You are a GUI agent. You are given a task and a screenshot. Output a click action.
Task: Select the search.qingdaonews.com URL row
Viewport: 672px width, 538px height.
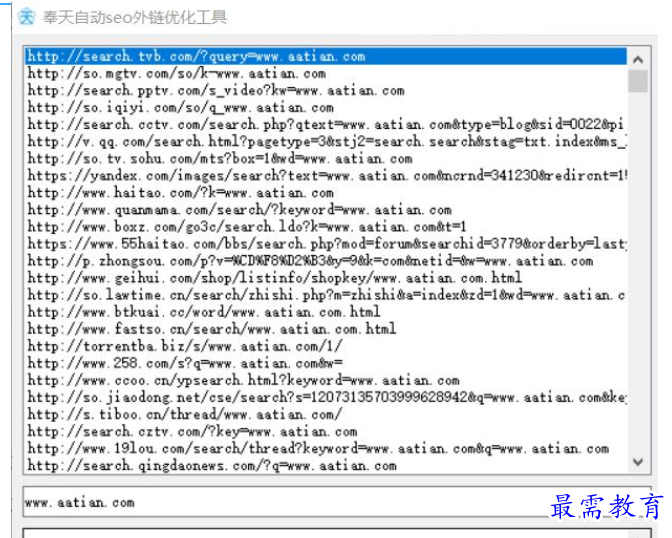[326, 466]
